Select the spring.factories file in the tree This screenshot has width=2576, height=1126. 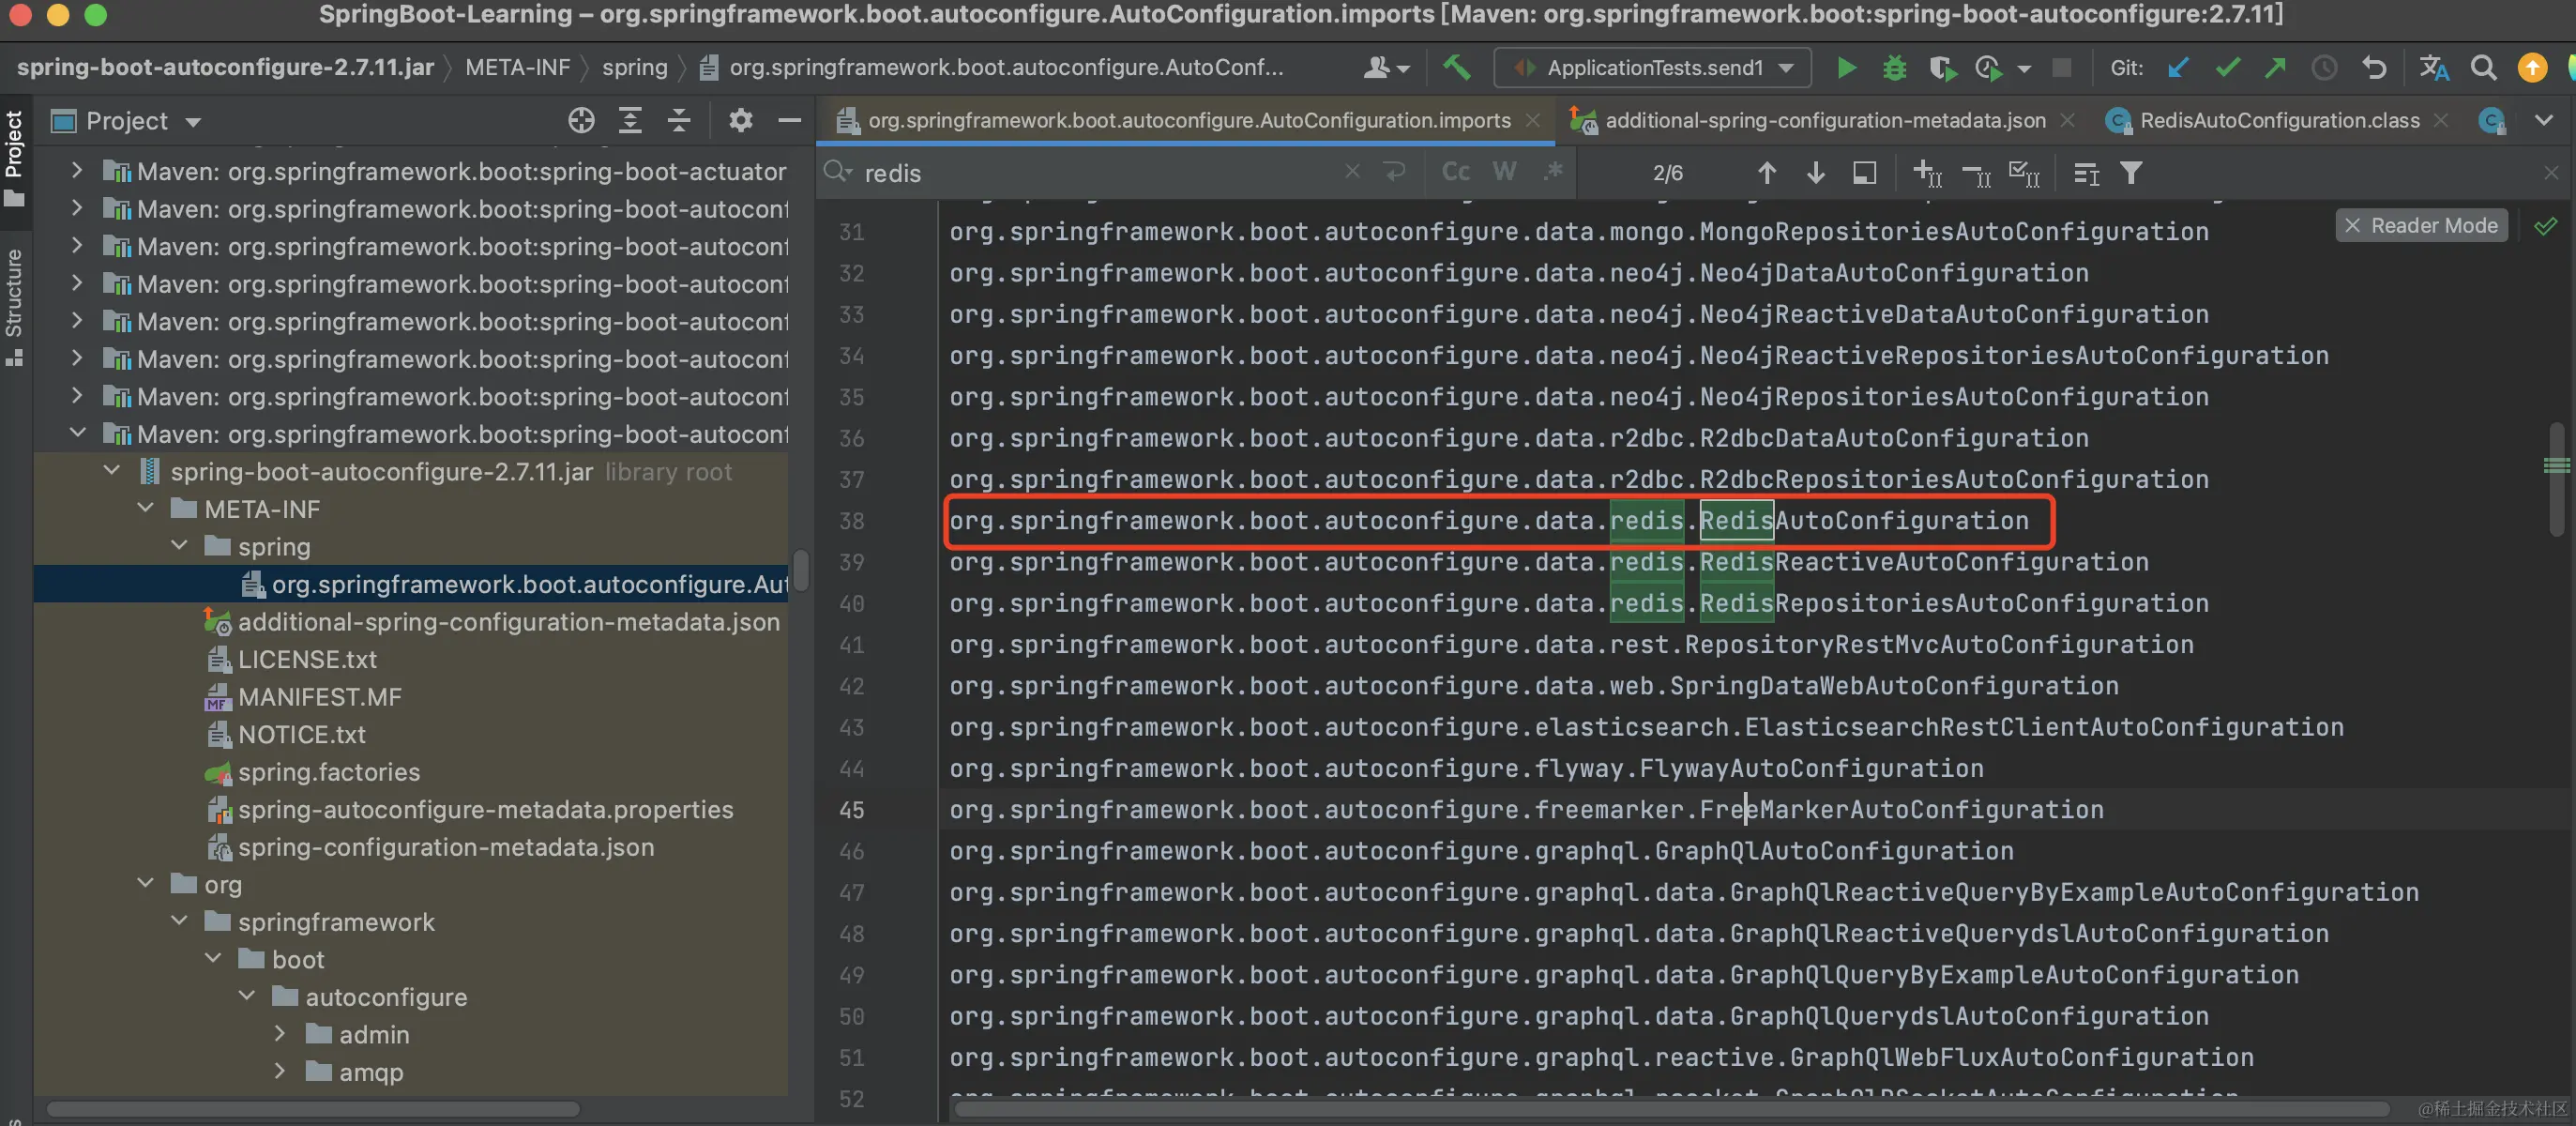328,771
